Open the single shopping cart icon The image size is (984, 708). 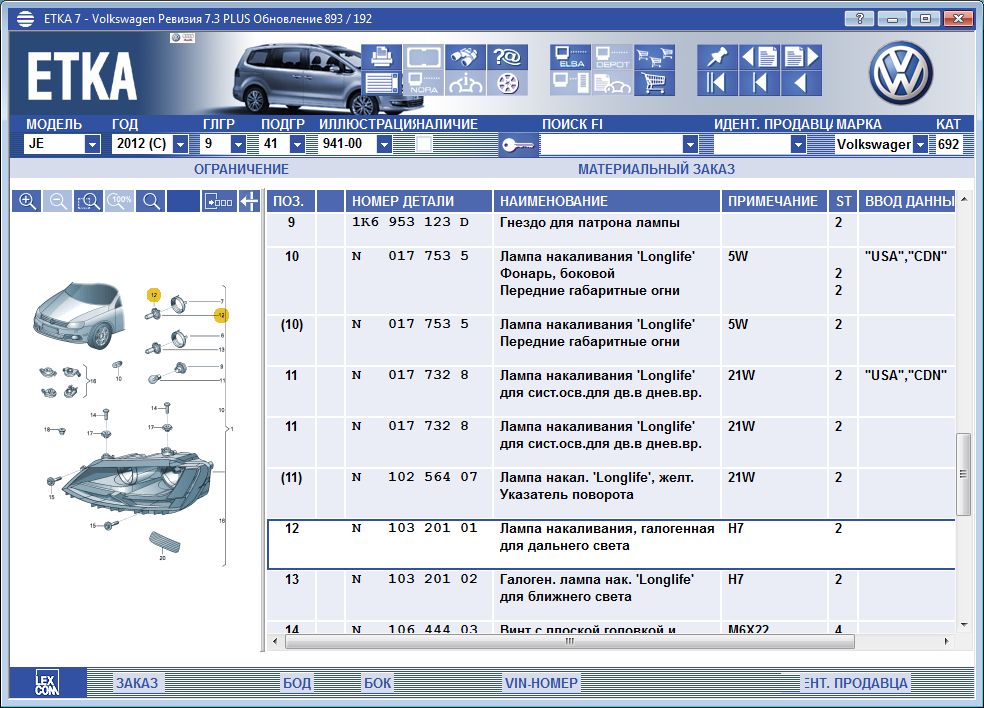654,83
